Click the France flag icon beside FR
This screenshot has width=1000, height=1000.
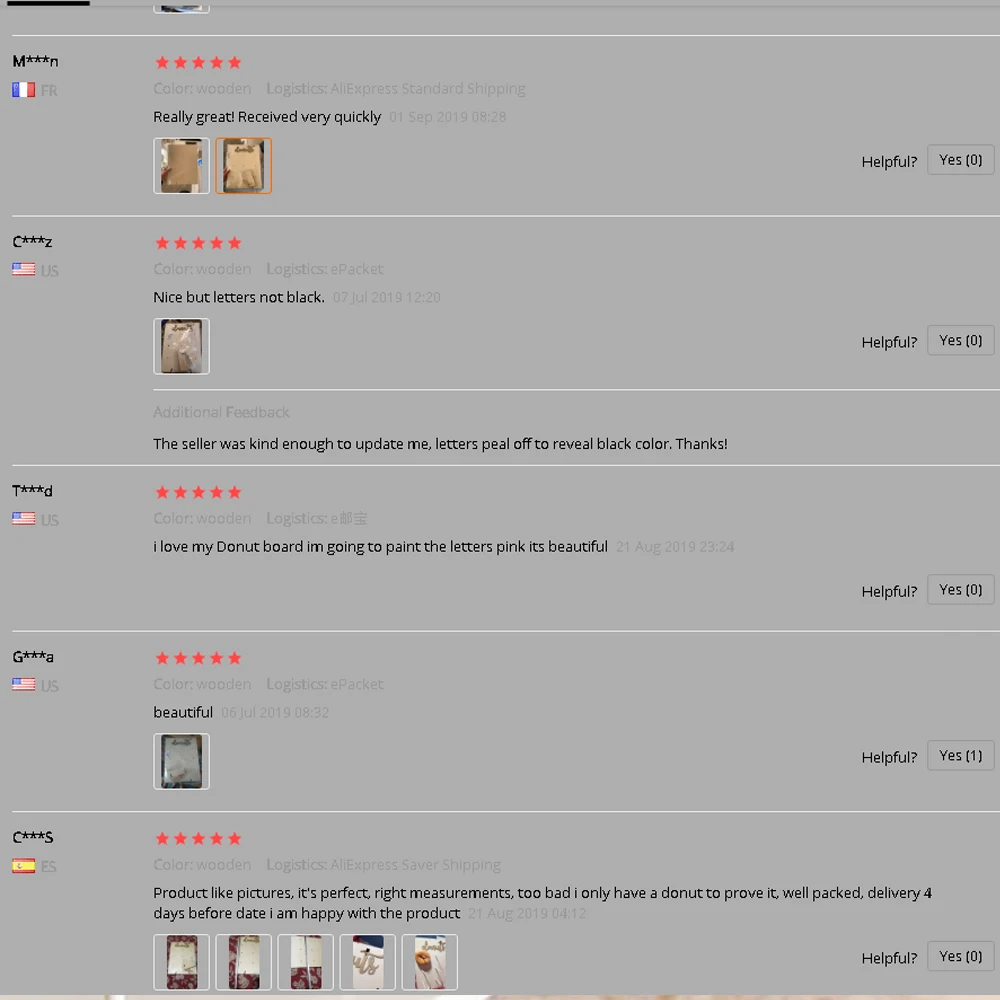tap(24, 90)
